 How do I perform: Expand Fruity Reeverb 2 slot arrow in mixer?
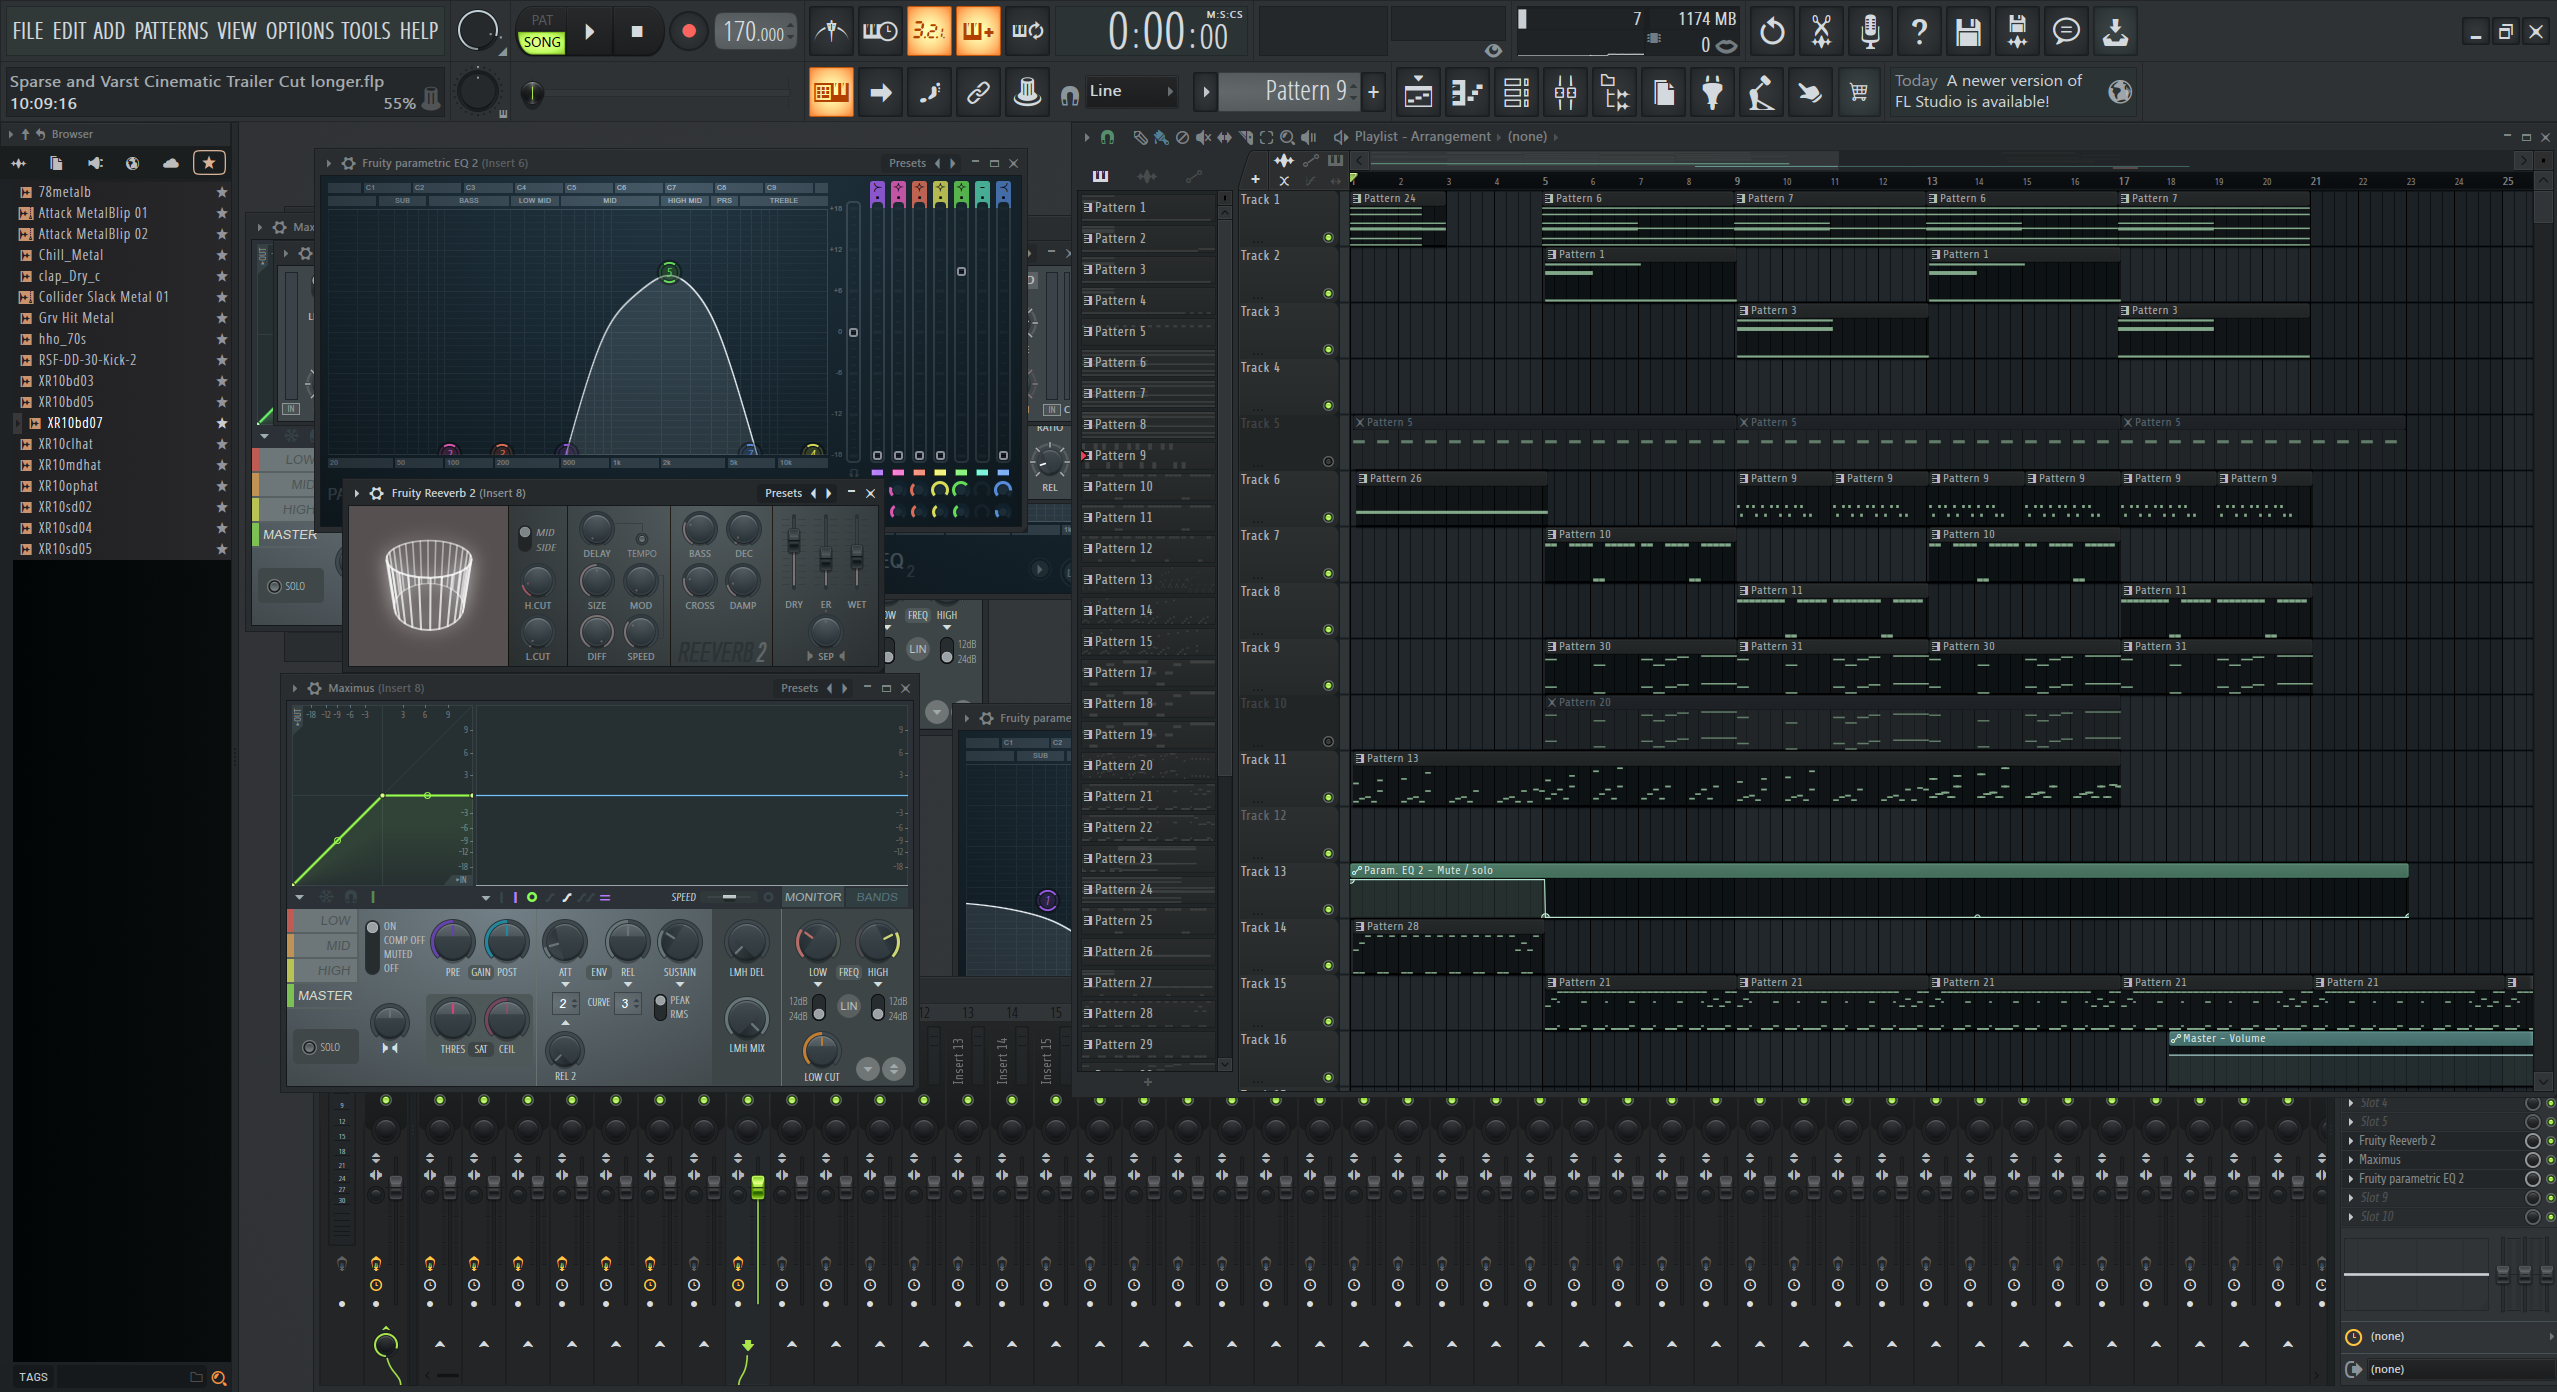[x=2351, y=1141]
